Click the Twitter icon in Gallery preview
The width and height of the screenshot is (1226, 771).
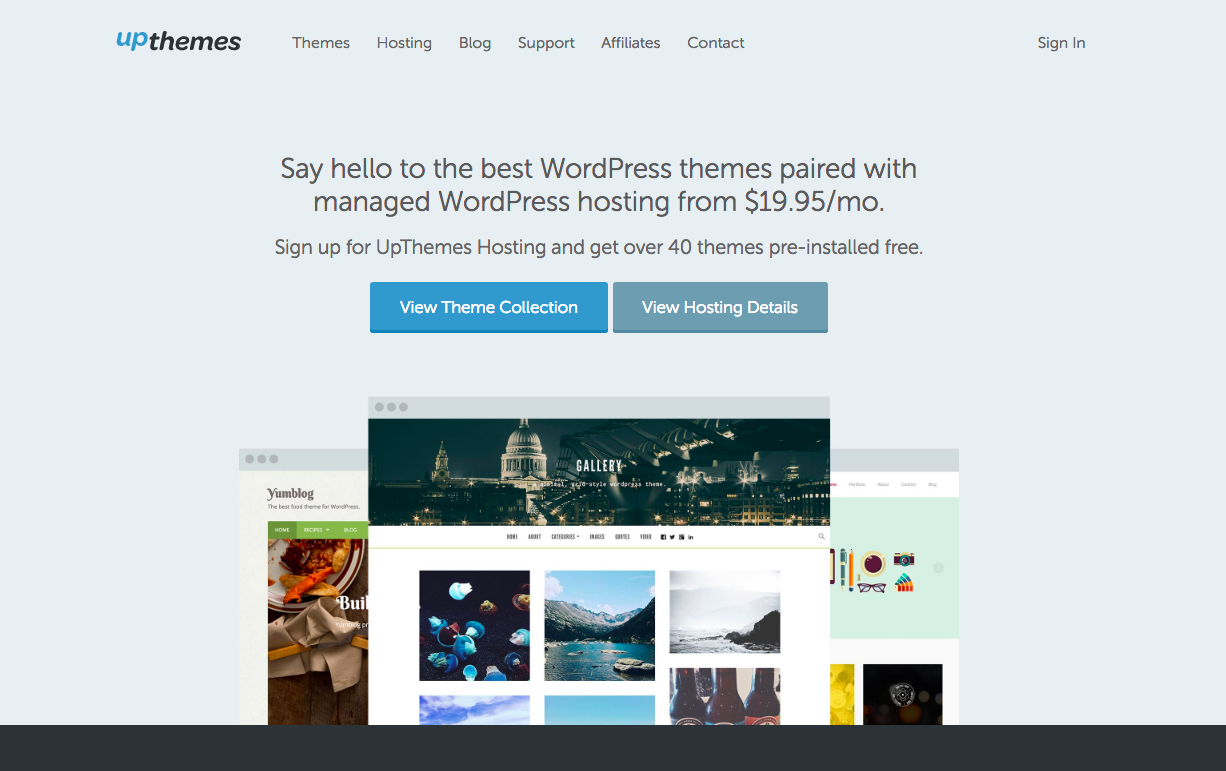pyautogui.click(x=672, y=537)
